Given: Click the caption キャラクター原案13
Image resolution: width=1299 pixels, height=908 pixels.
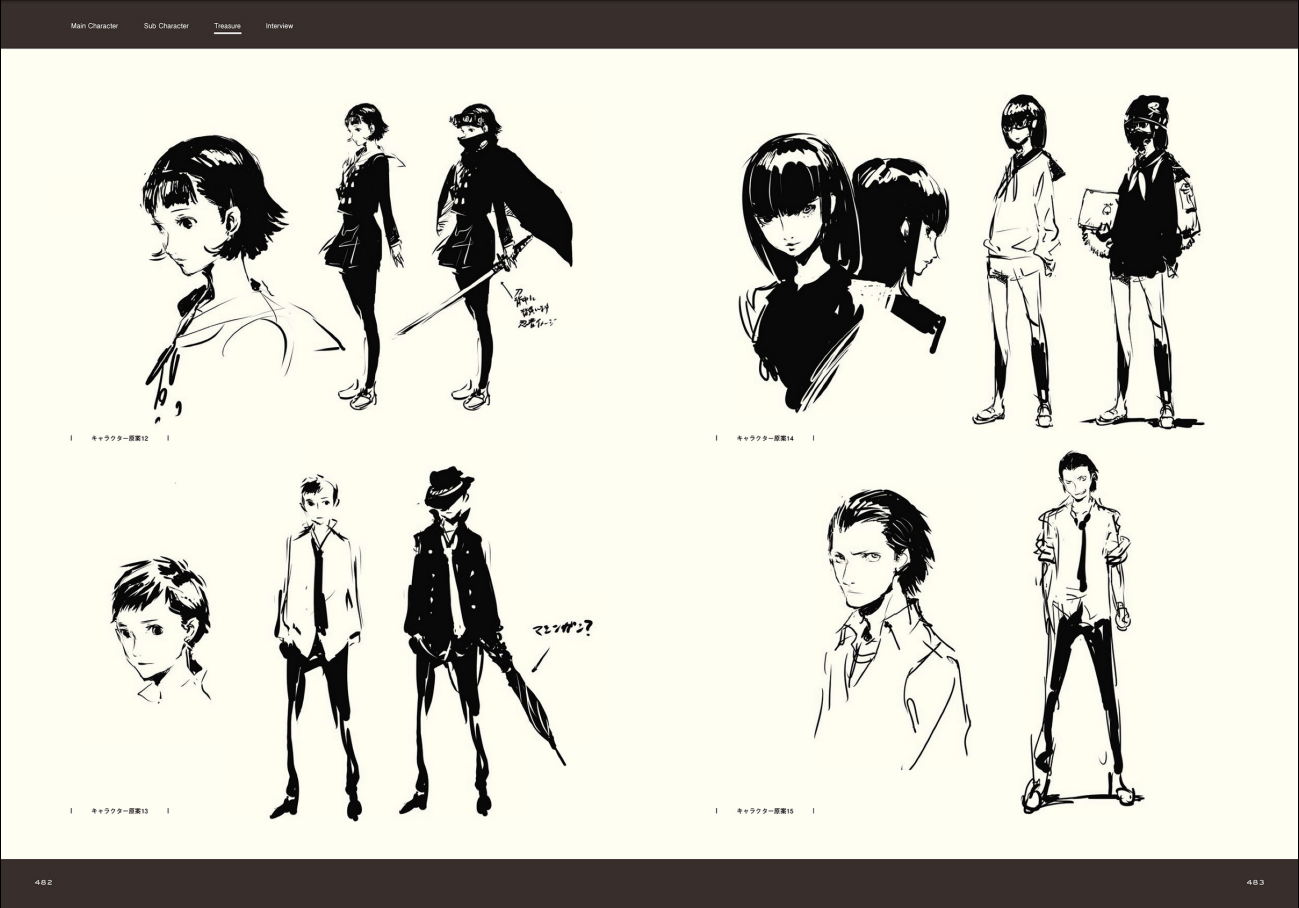Looking at the screenshot, I should tap(119, 810).
